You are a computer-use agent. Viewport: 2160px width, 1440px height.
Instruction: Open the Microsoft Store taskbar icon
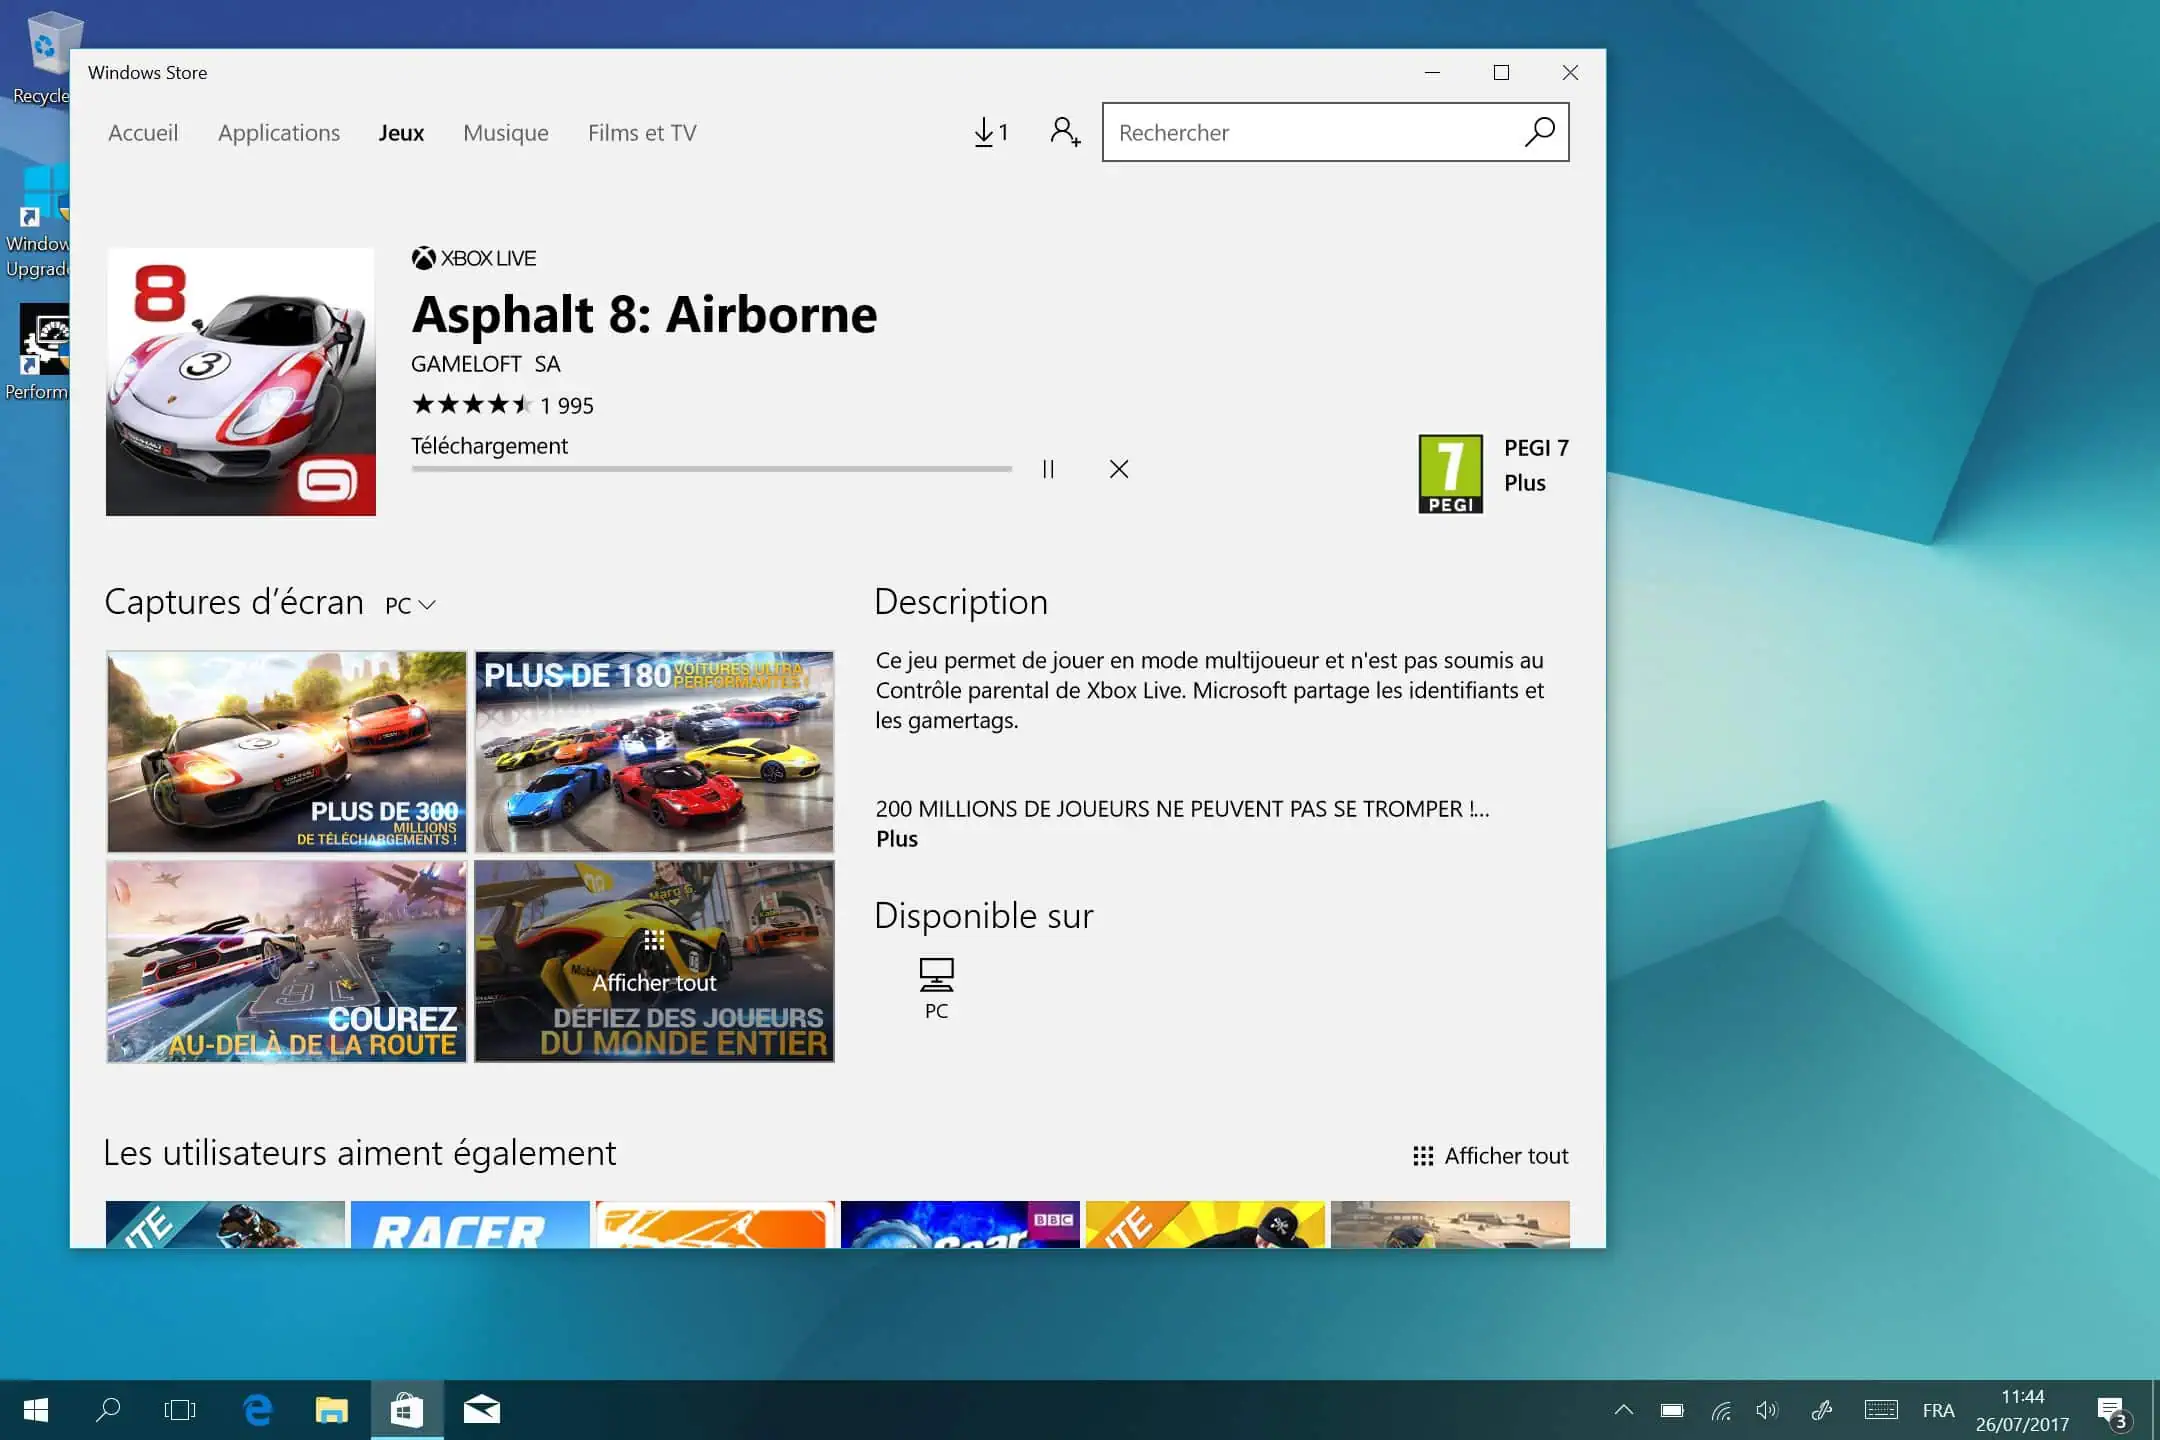click(x=406, y=1410)
